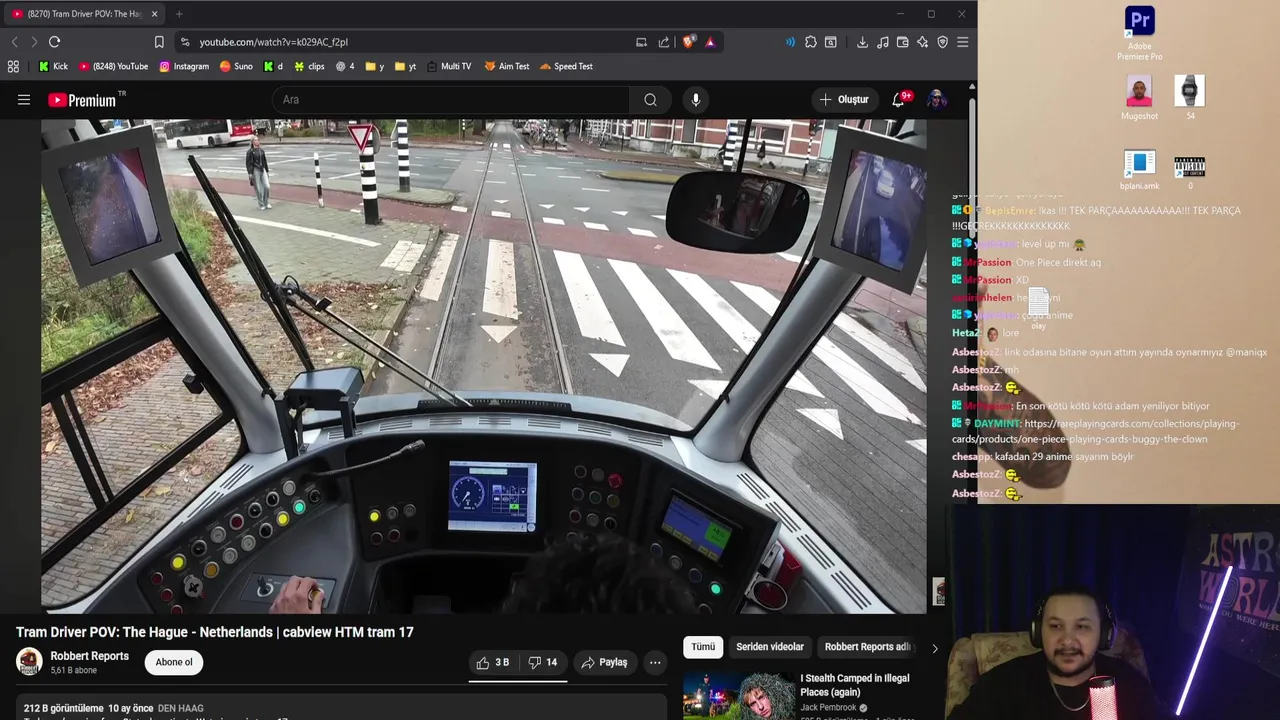Image resolution: width=1280 pixels, height=720 pixels.
Task: Share the video with the Paylaş button
Action: [604, 662]
